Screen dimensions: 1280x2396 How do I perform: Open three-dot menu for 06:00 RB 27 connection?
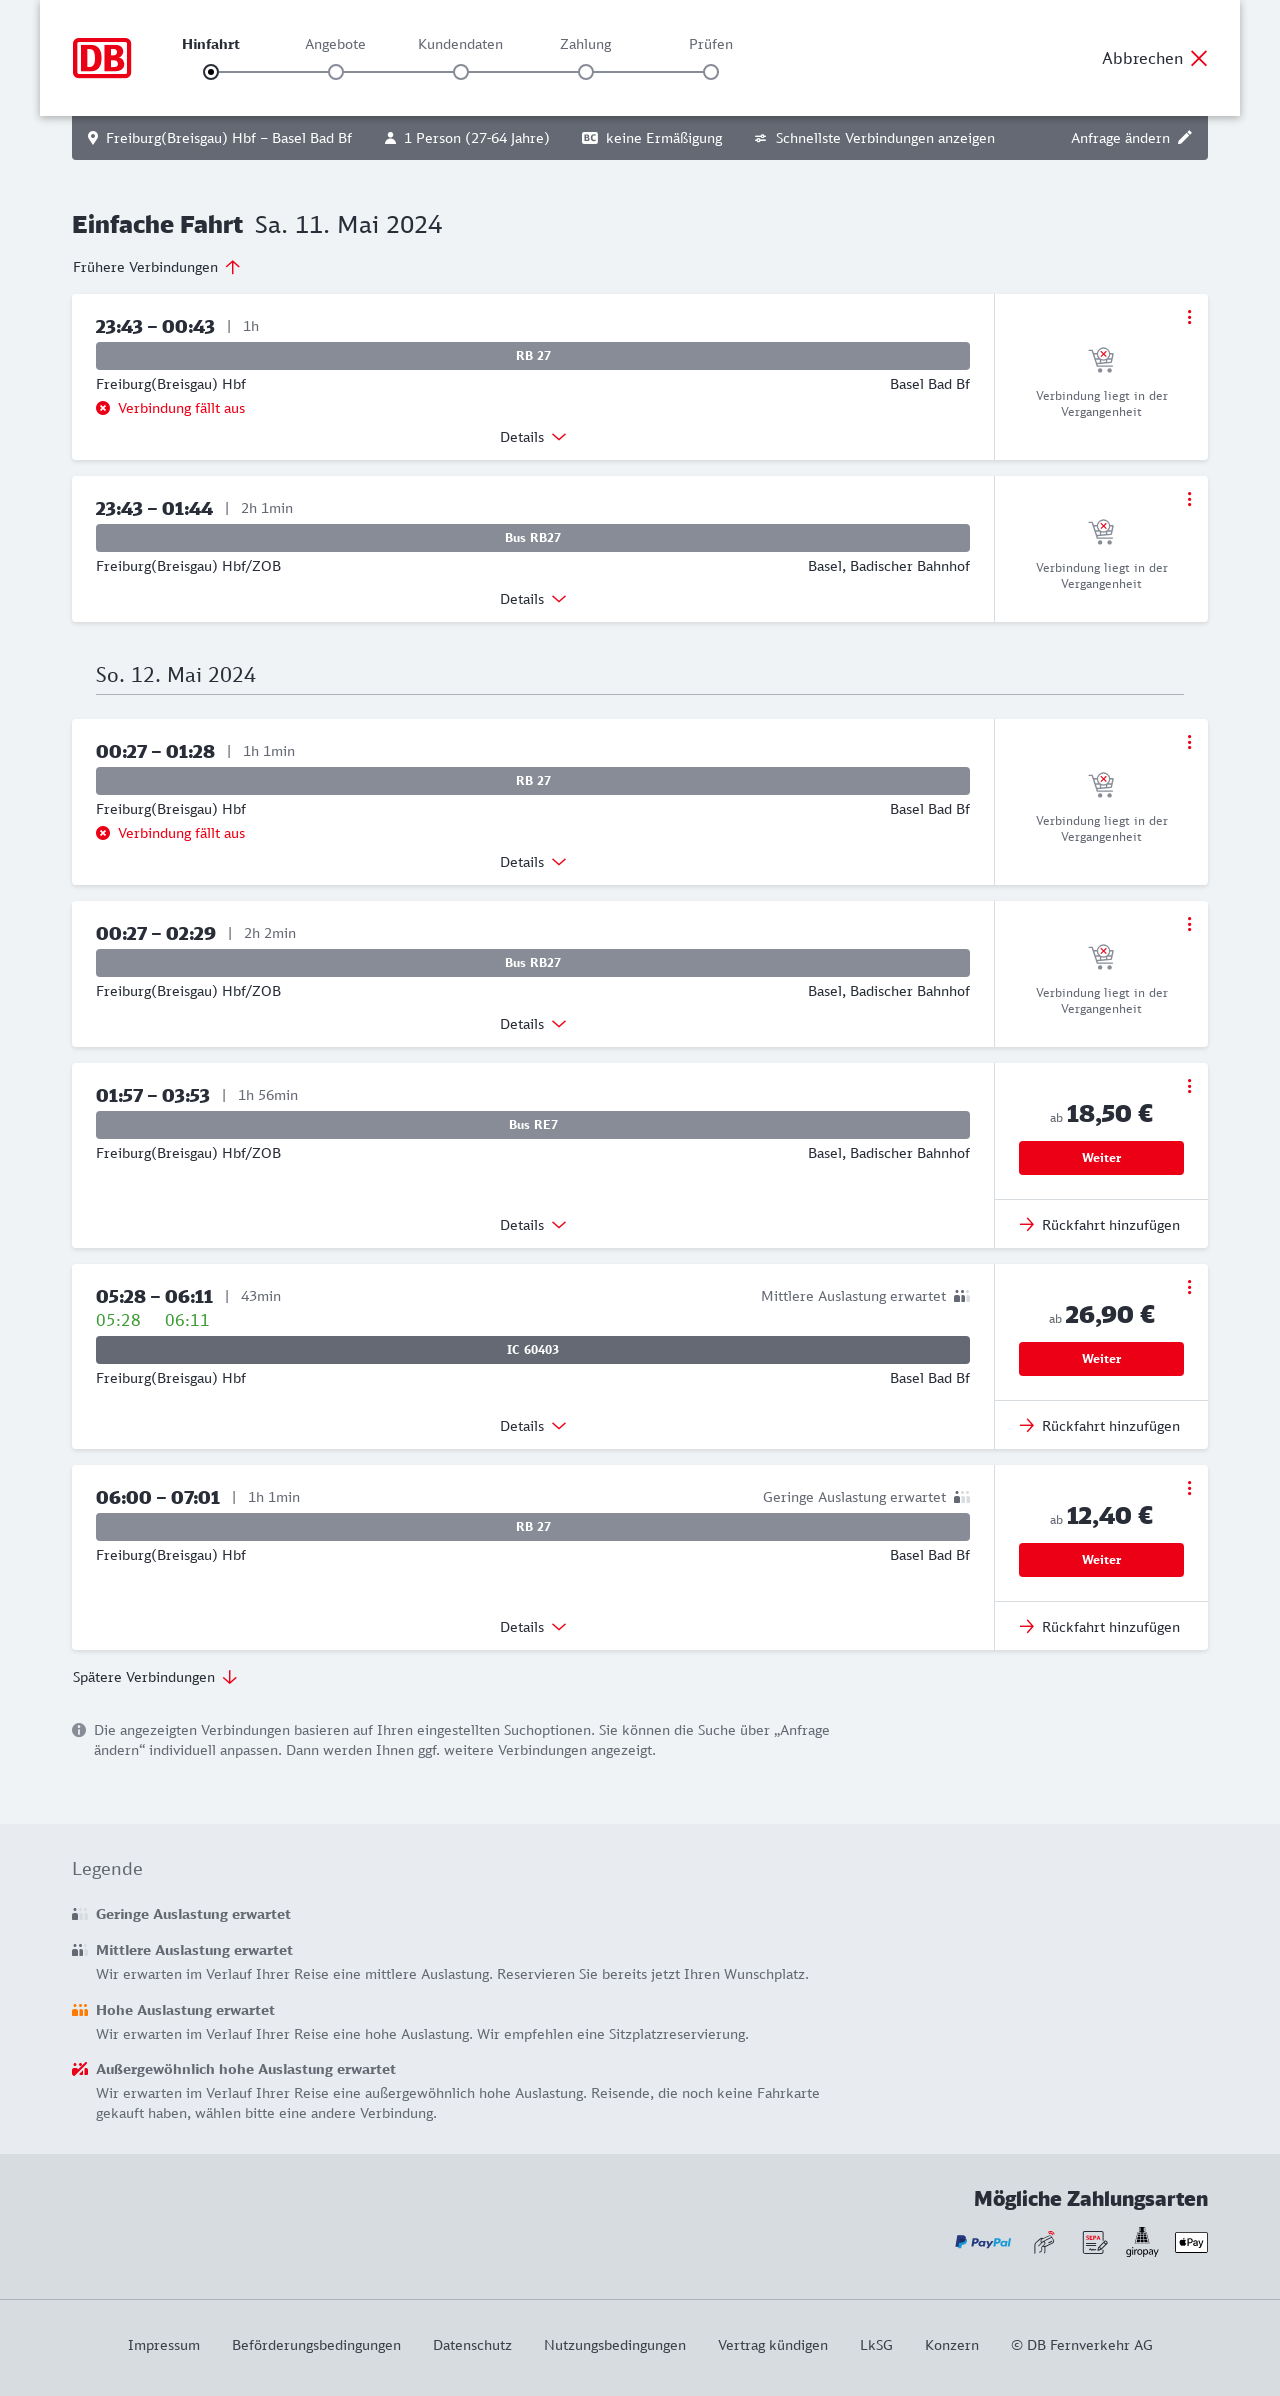coord(1189,1488)
